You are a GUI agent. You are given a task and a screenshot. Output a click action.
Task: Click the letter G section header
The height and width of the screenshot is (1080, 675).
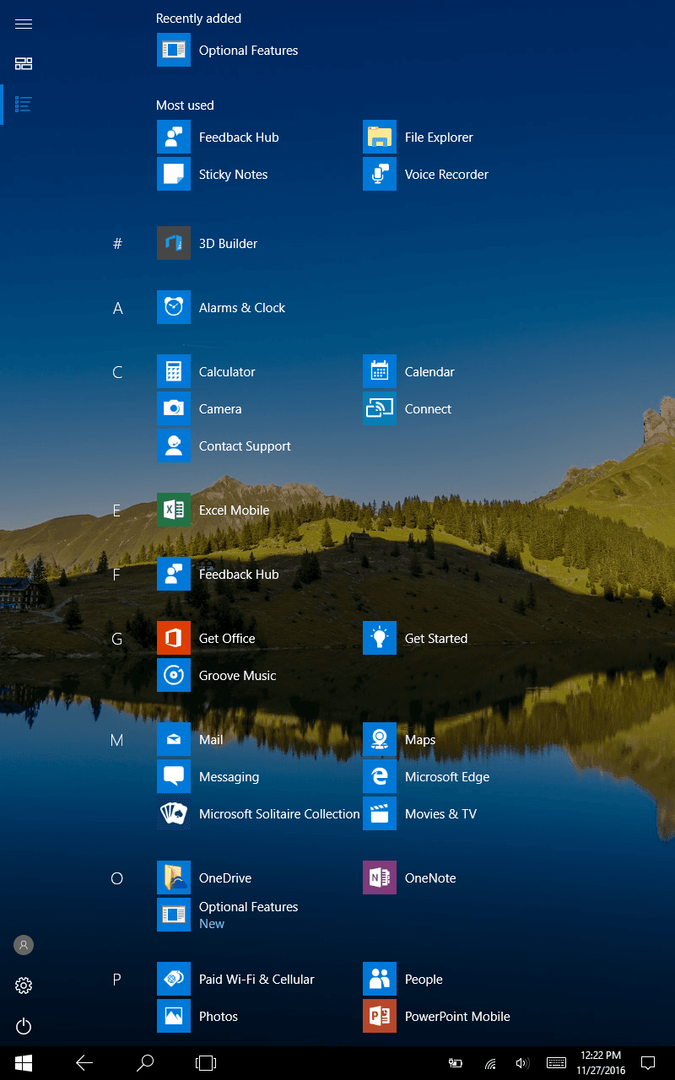(117, 639)
